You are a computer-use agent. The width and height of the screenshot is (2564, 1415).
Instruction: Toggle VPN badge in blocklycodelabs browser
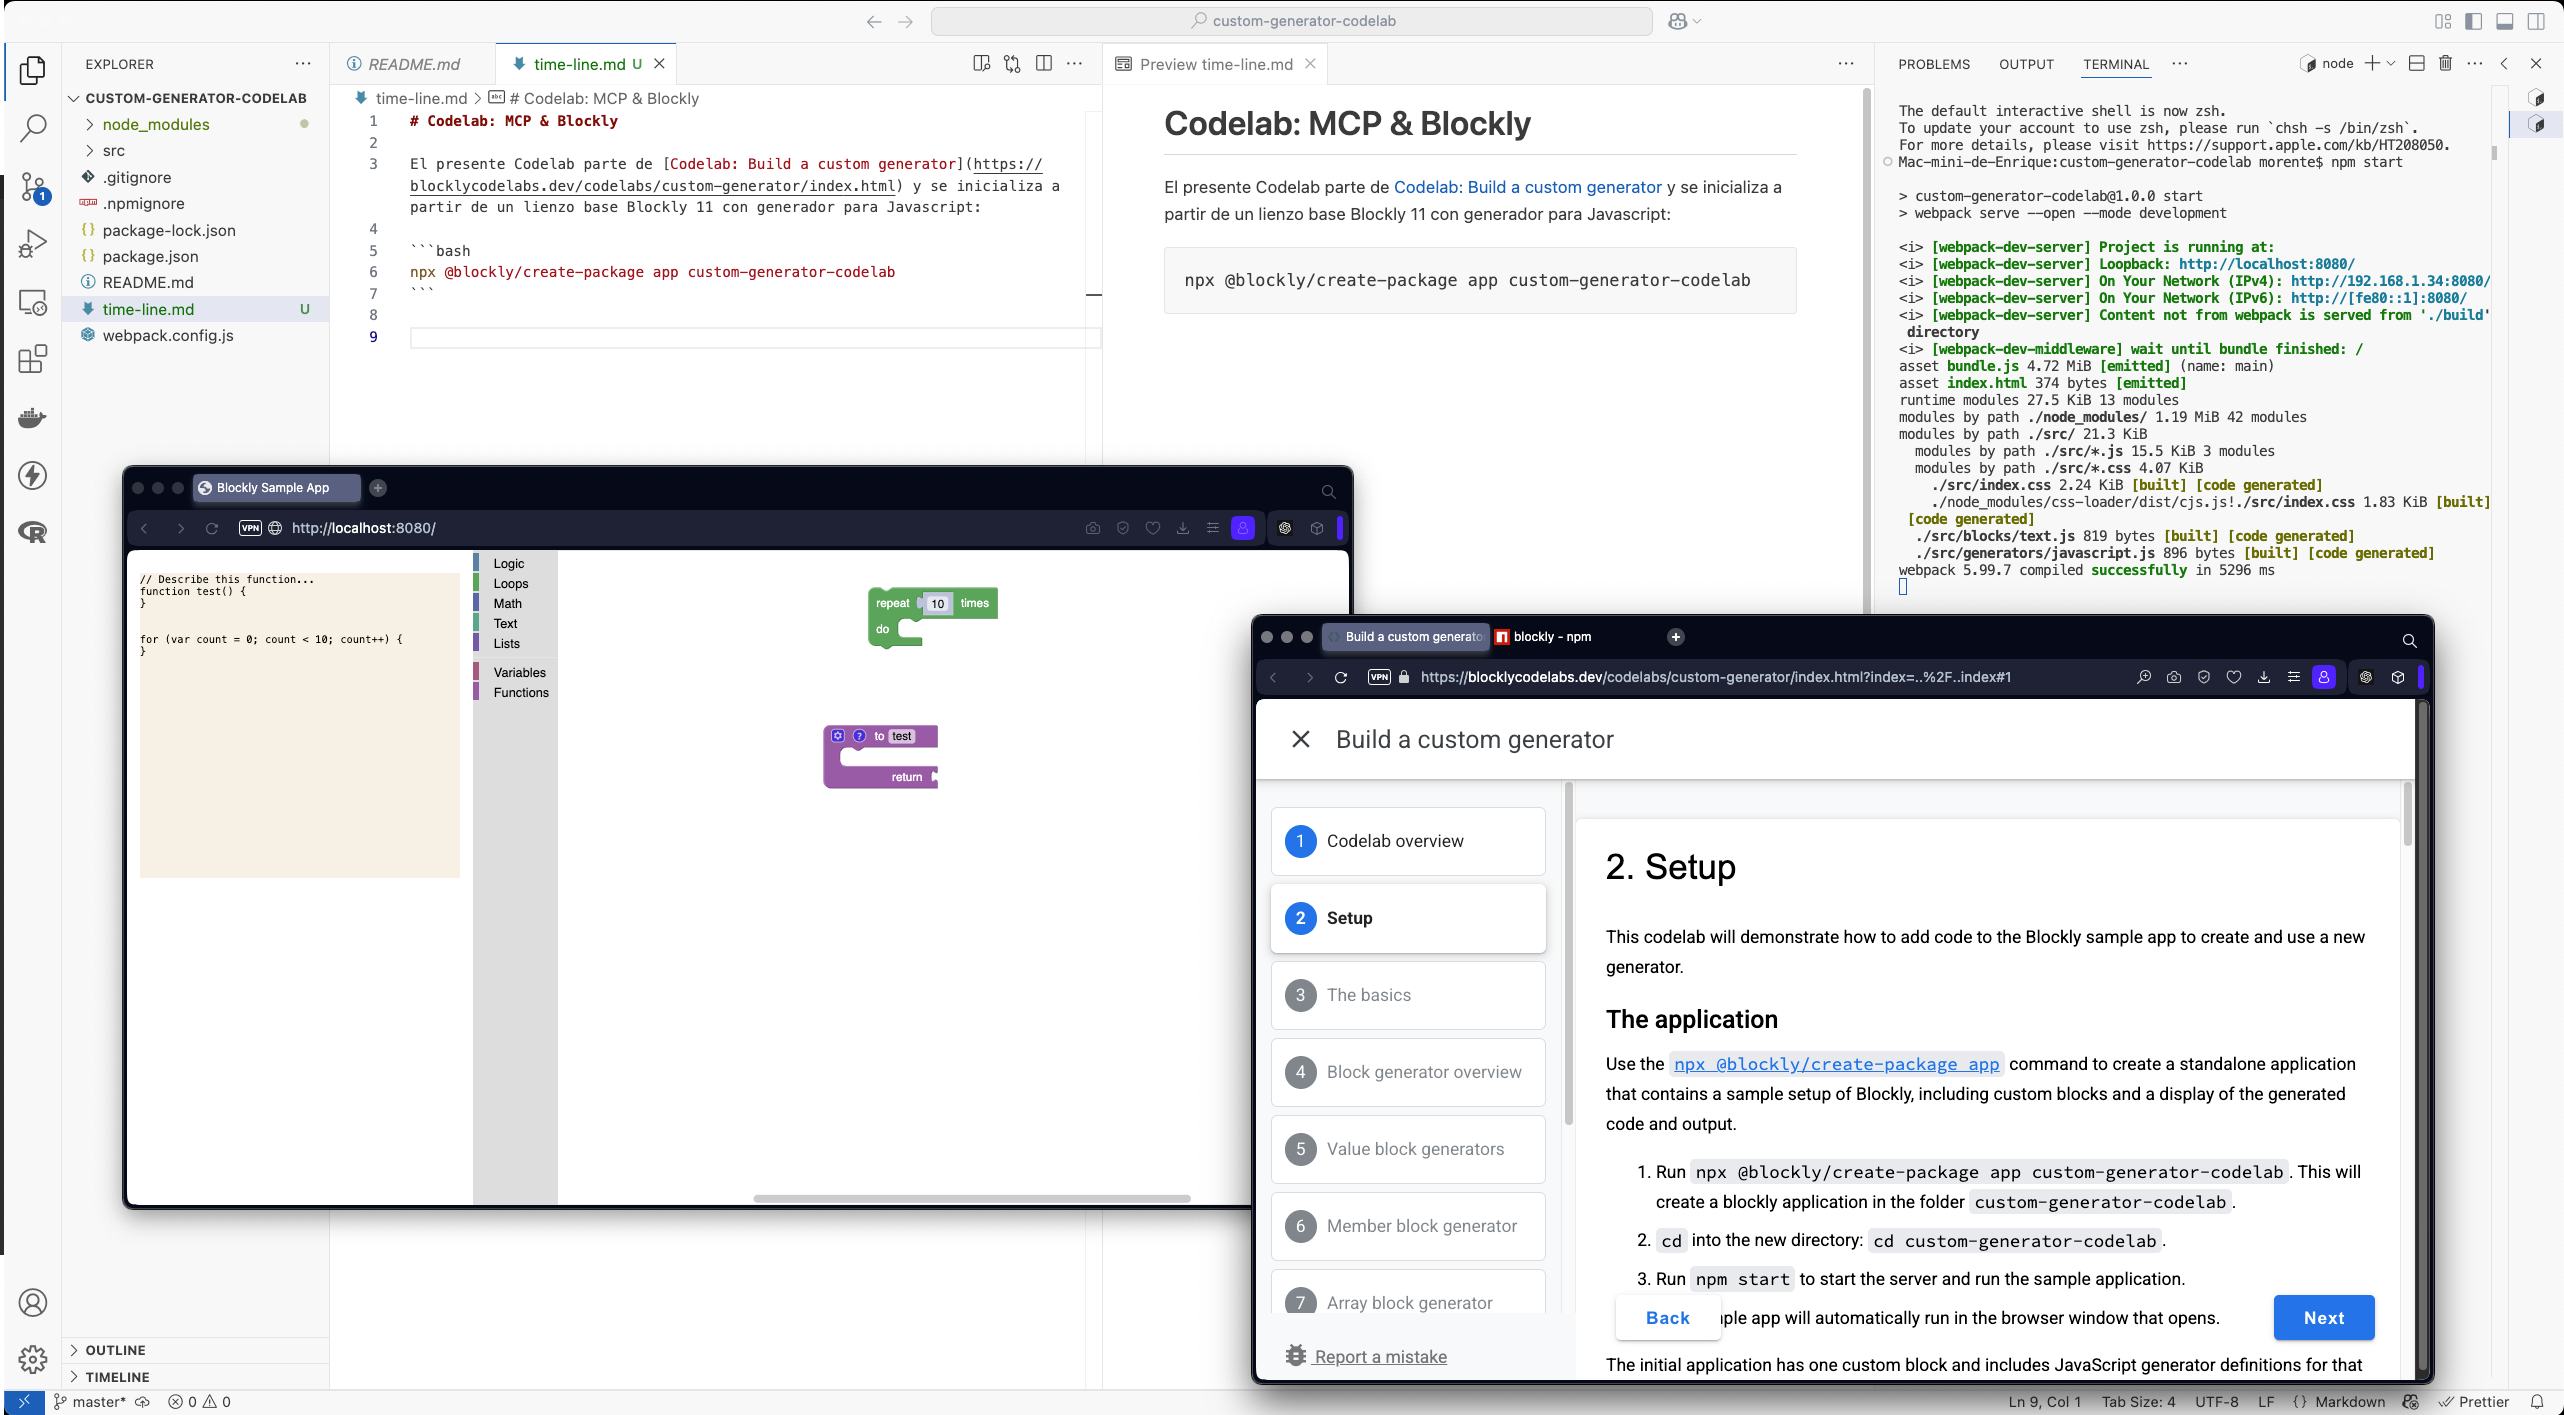coord(1379,677)
